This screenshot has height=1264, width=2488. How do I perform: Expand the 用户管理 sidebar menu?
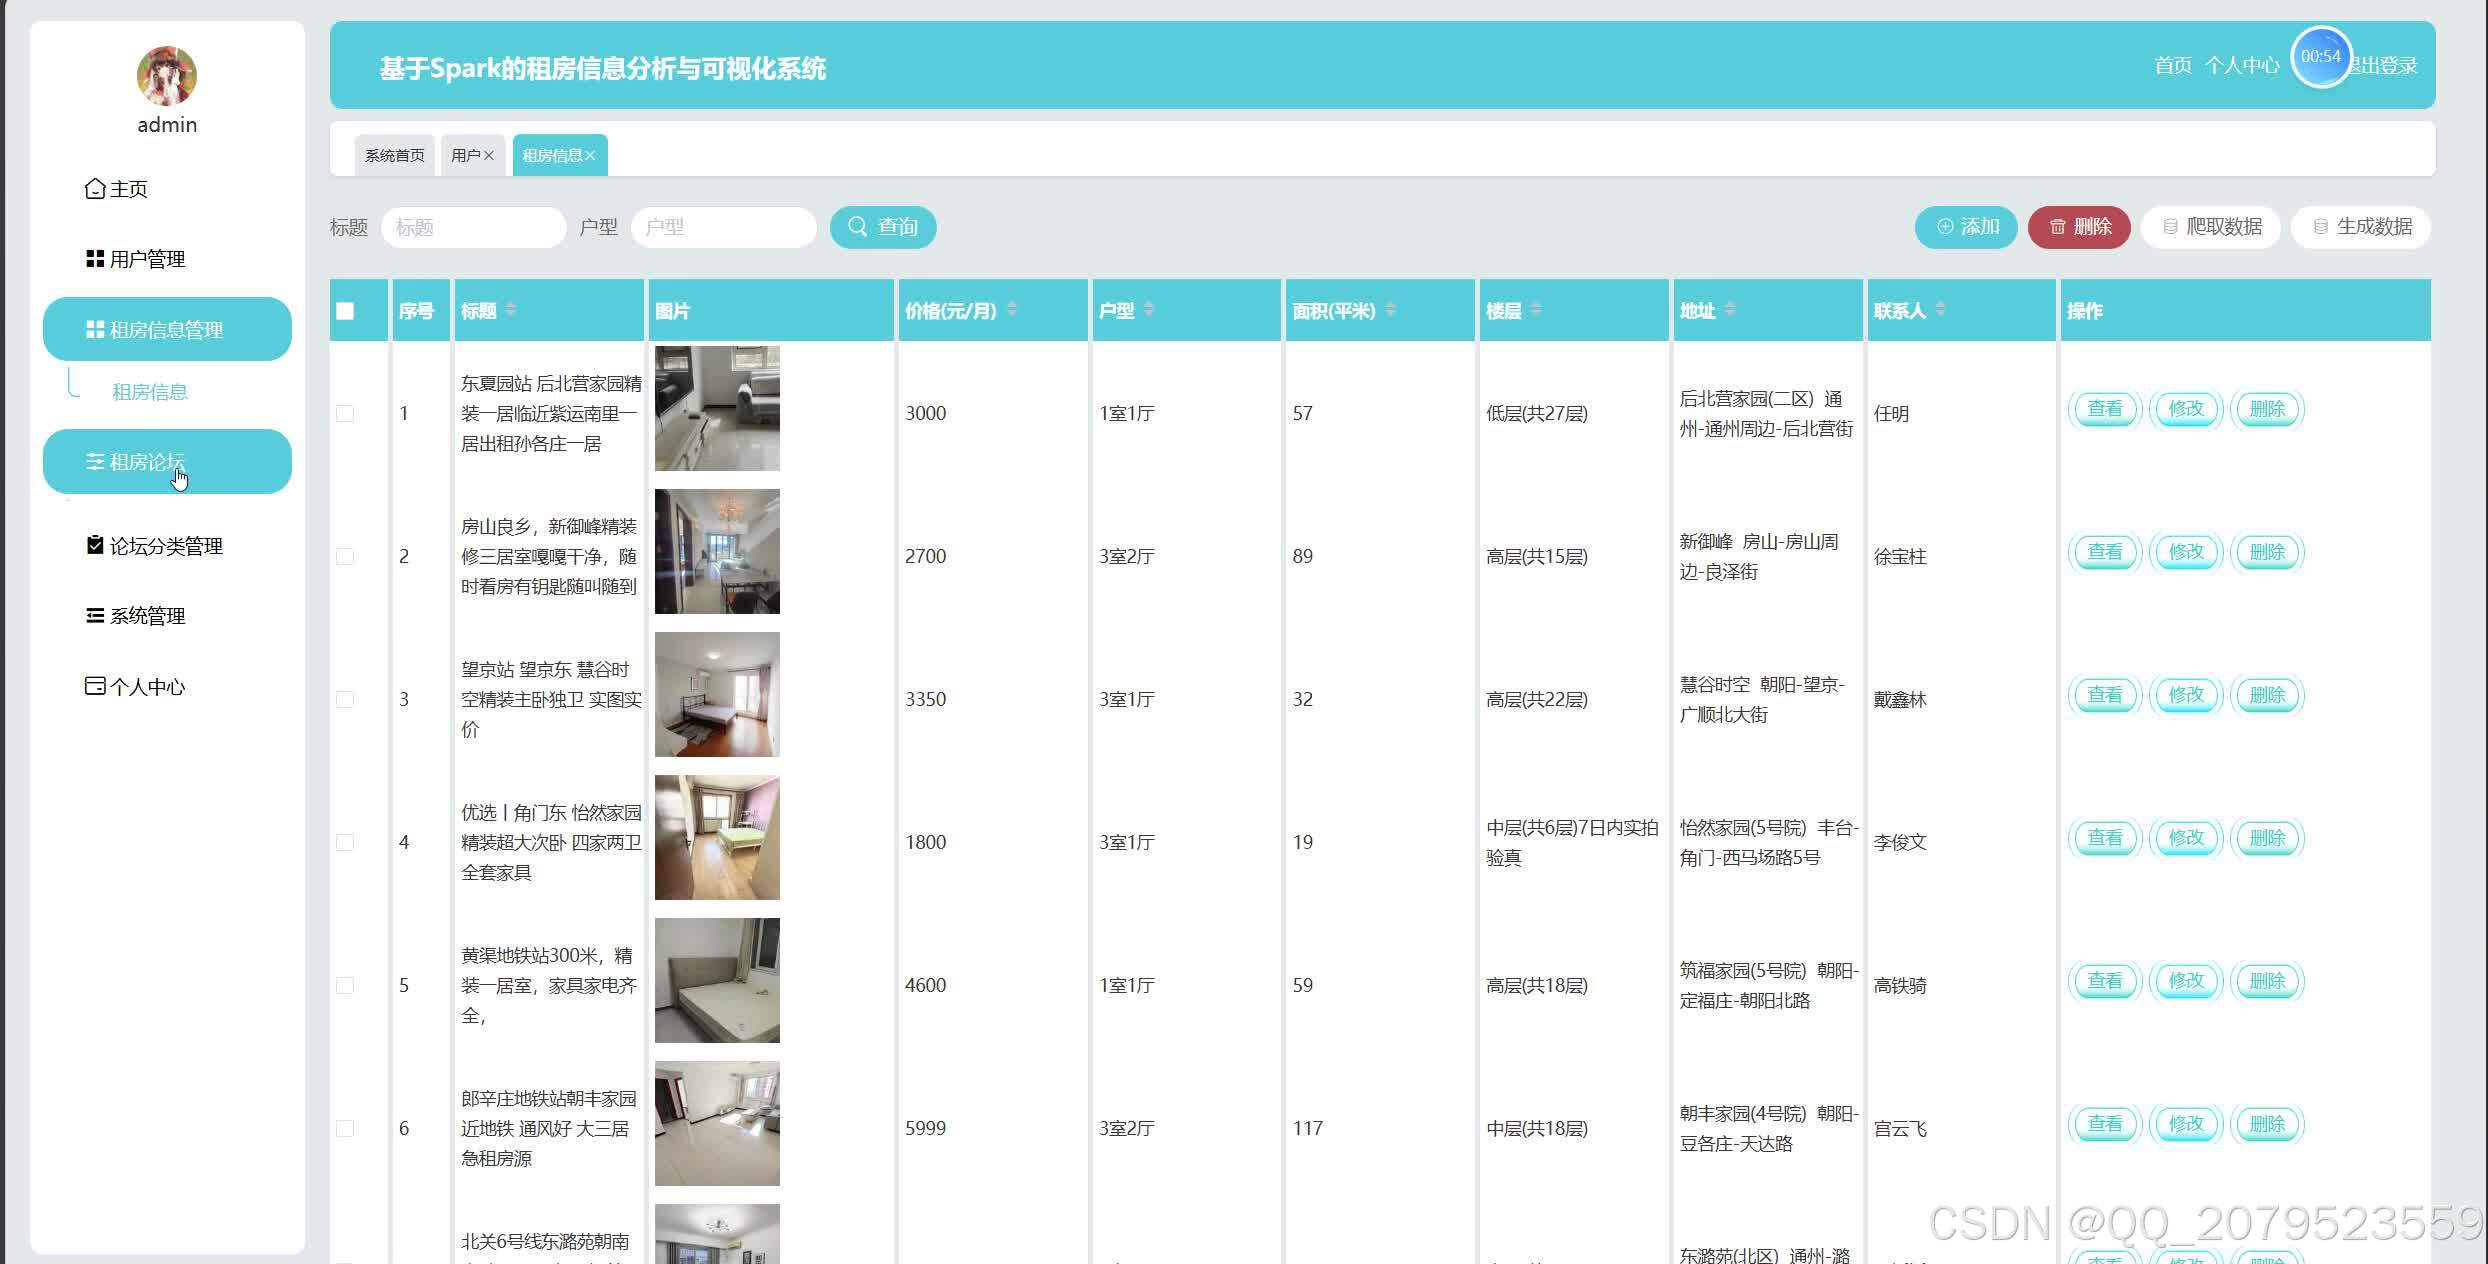[167, 259]
